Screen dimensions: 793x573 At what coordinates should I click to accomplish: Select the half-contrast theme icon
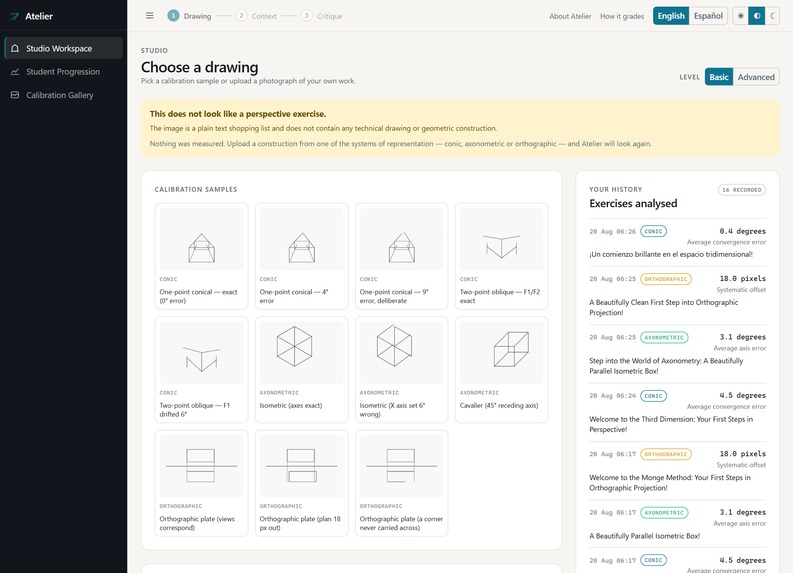tap(757, 16)
